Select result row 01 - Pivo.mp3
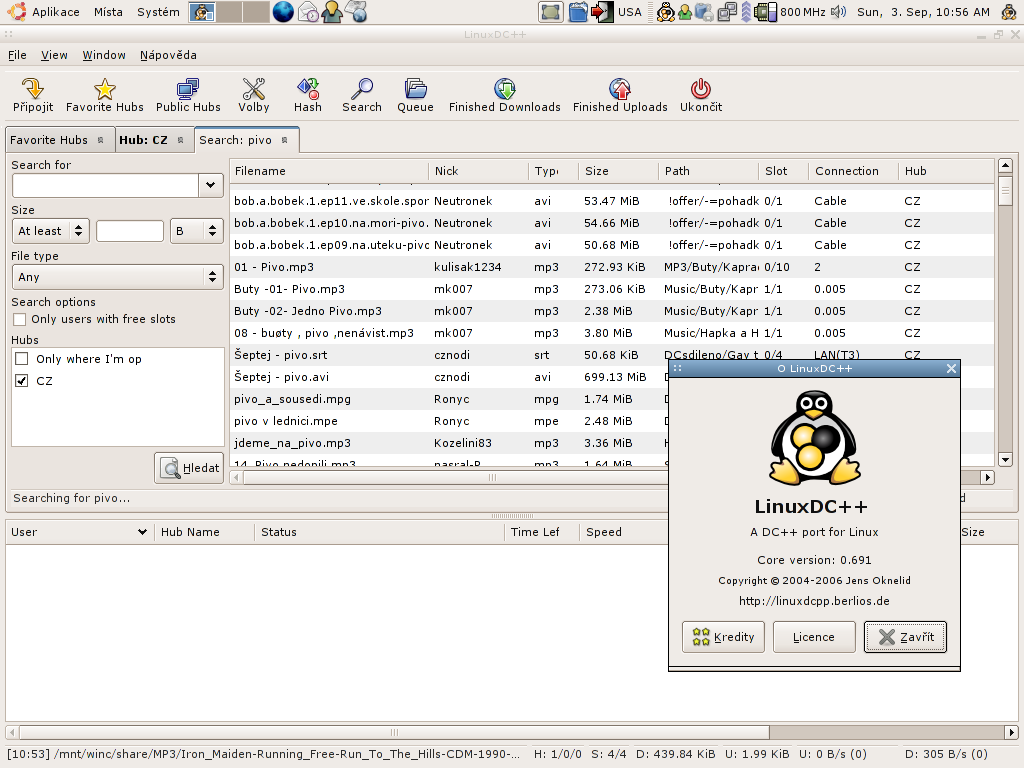 (613, 267)
